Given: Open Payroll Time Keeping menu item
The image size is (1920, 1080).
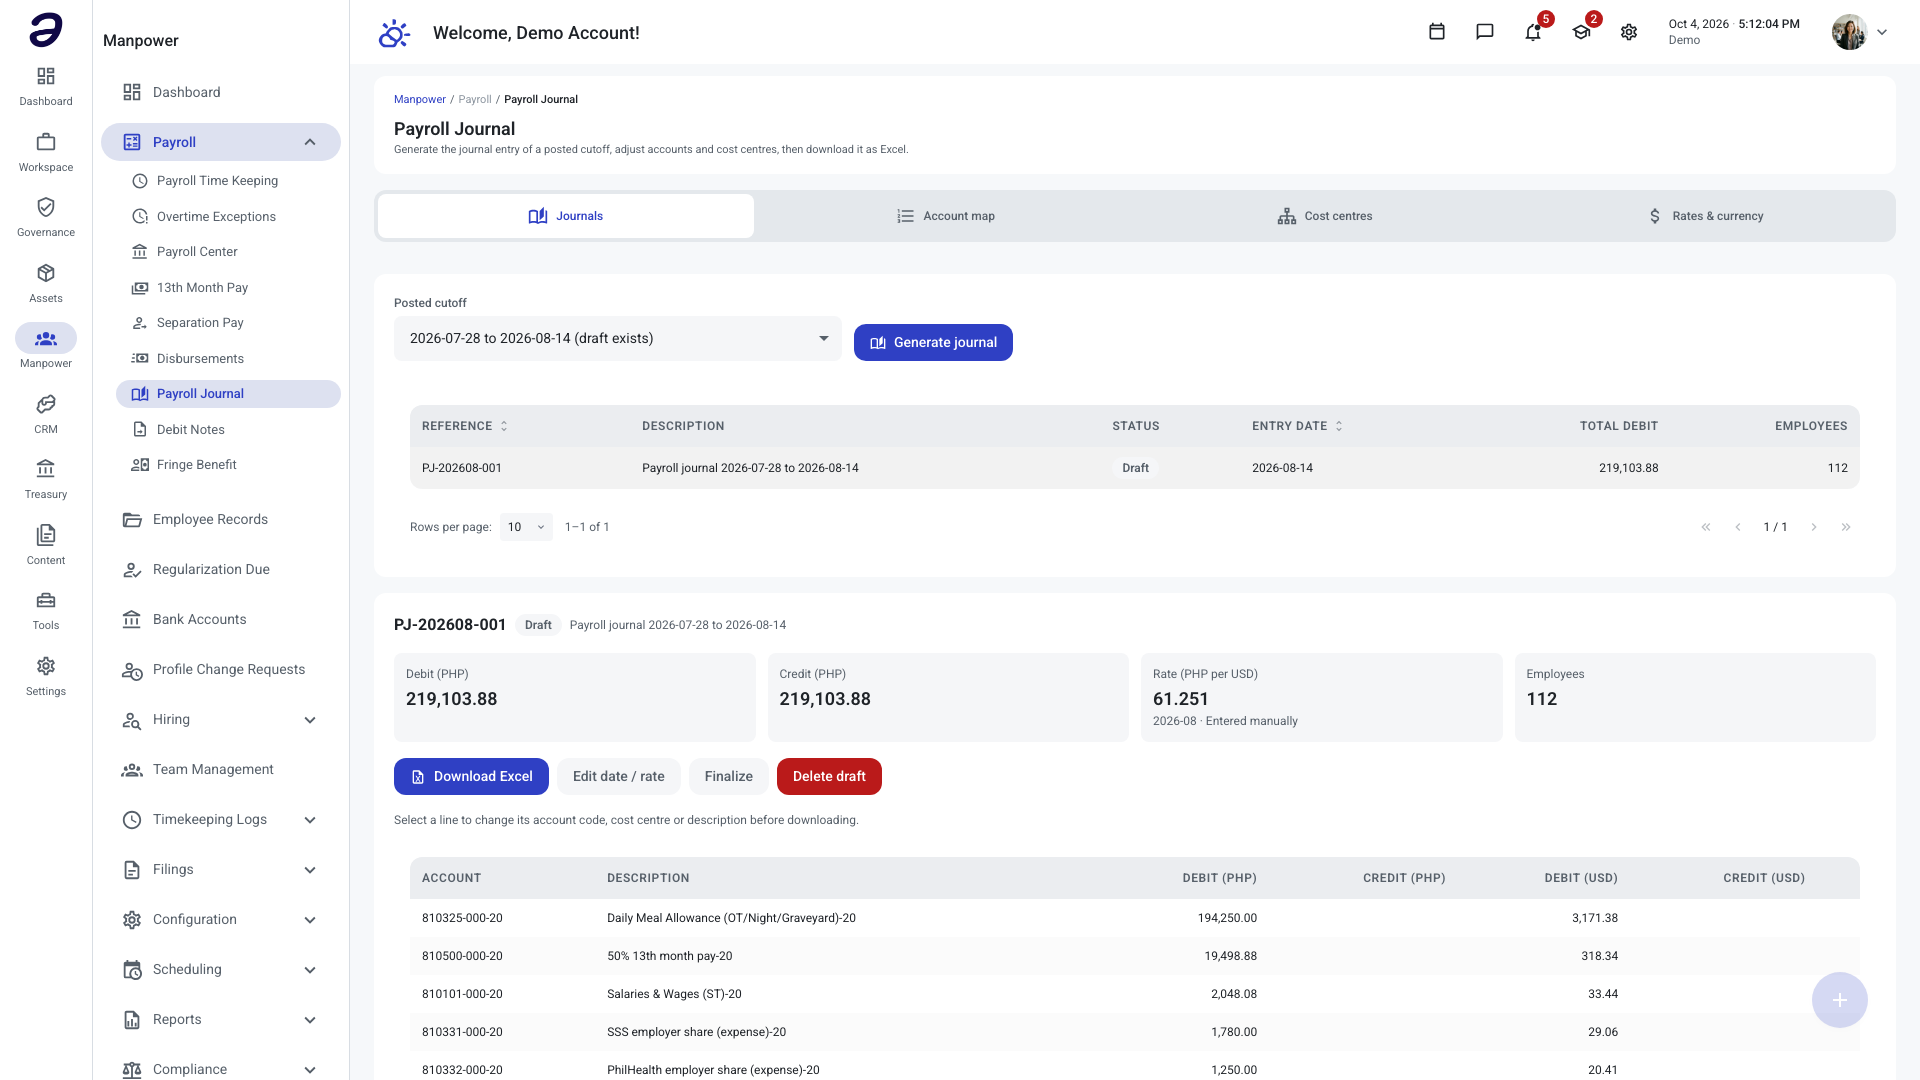Looking at the screenshot, I should [228, 181].
